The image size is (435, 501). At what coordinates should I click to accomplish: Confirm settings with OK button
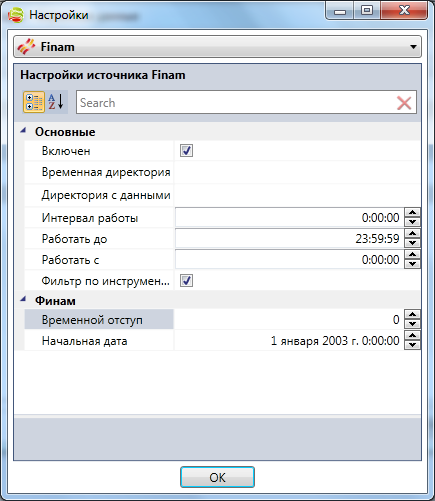(217, 477)
